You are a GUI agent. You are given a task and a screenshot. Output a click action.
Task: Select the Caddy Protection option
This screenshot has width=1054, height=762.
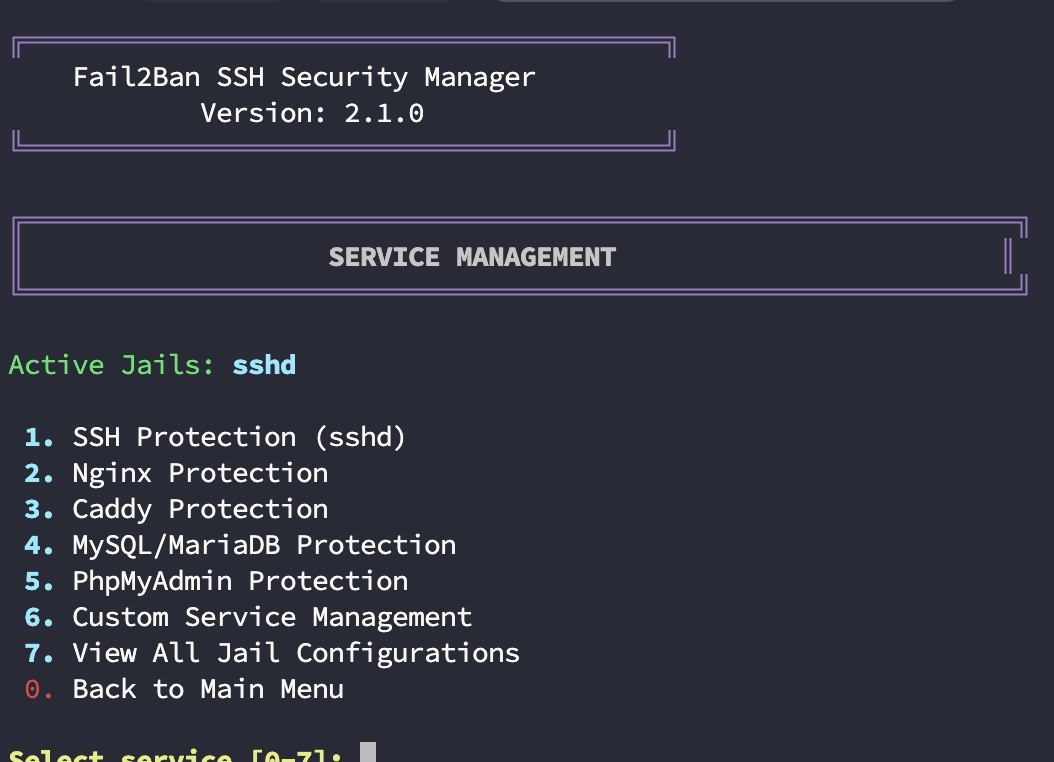coord(200,509)
